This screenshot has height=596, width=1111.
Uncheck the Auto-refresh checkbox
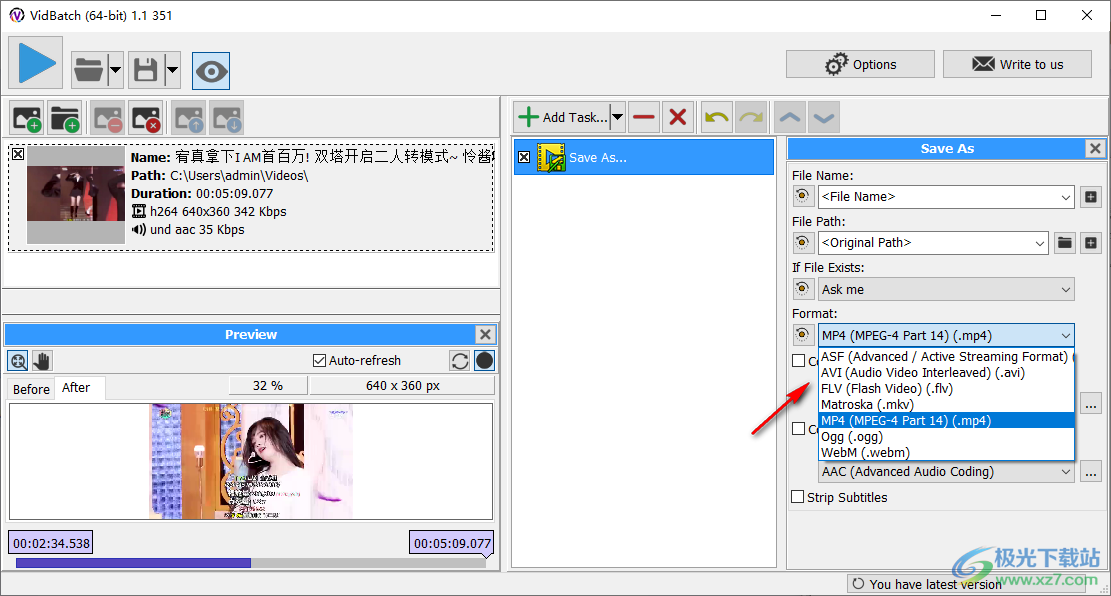click(x=320, y=361)
